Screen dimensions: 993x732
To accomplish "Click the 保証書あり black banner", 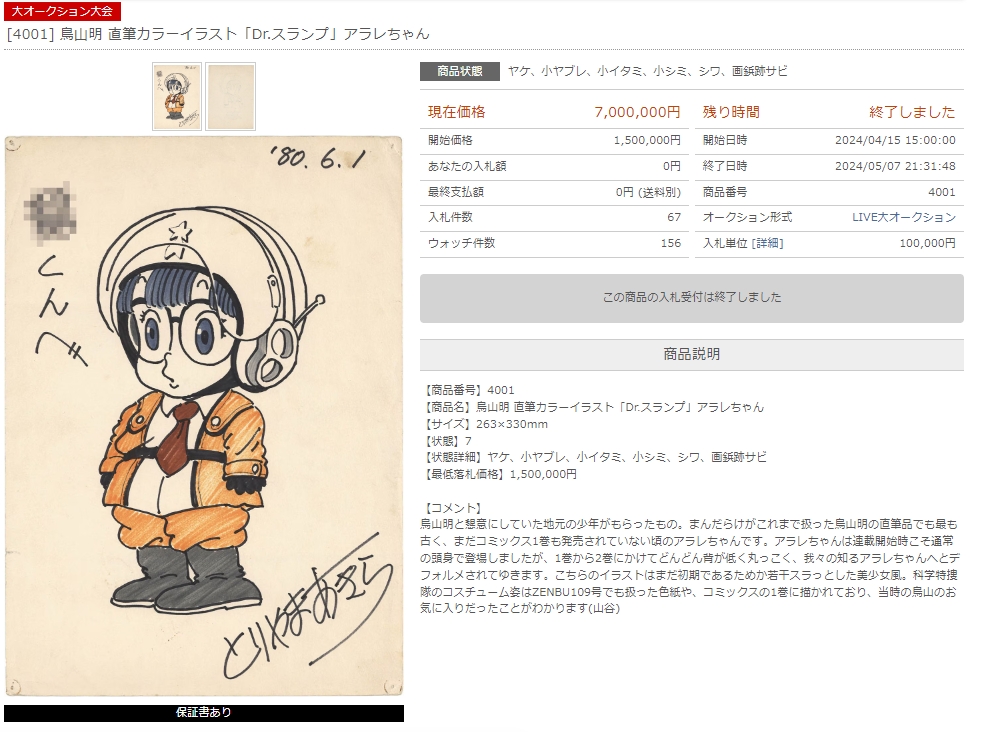I will click(x=204, y=712).
